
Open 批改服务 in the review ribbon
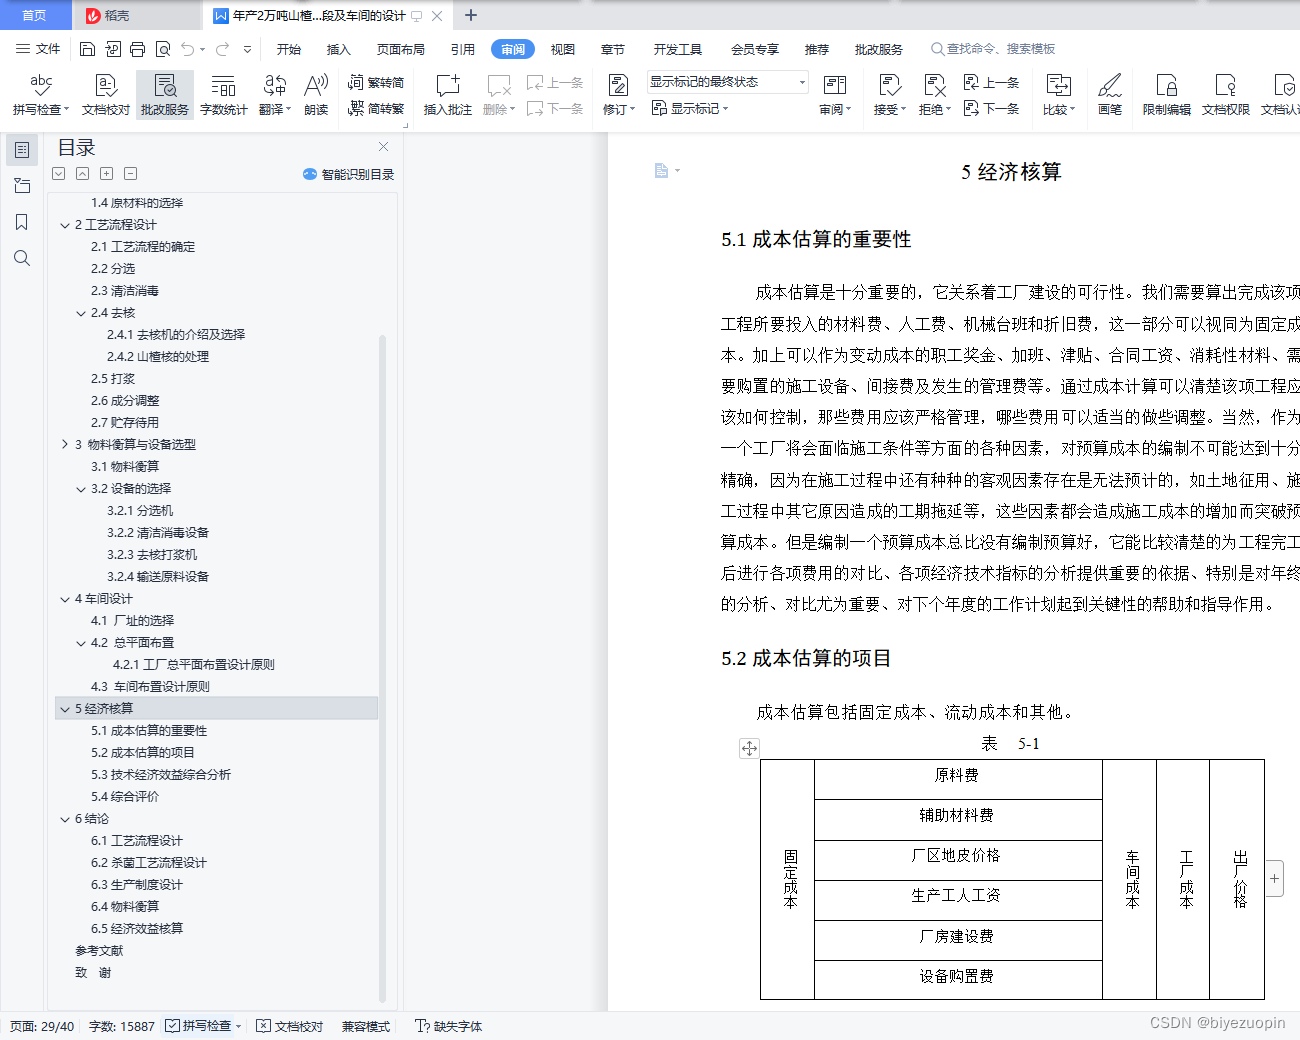(165, 95)
